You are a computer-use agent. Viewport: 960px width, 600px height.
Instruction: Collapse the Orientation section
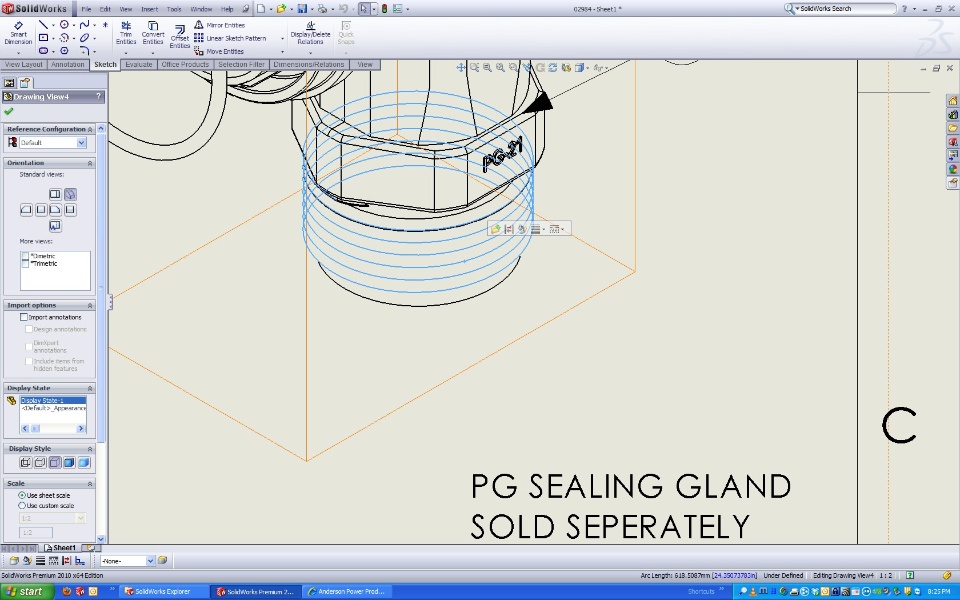tap(90, 163)
